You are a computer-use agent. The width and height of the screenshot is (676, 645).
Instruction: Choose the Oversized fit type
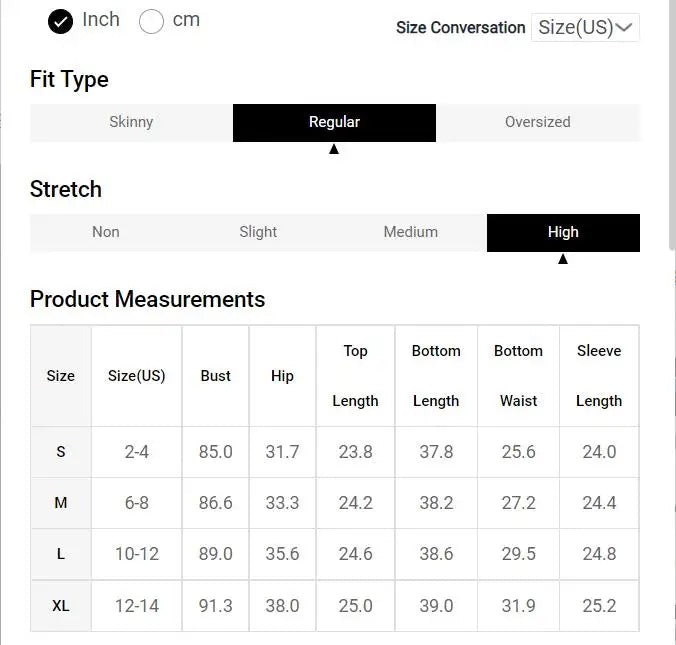[538, 122]
